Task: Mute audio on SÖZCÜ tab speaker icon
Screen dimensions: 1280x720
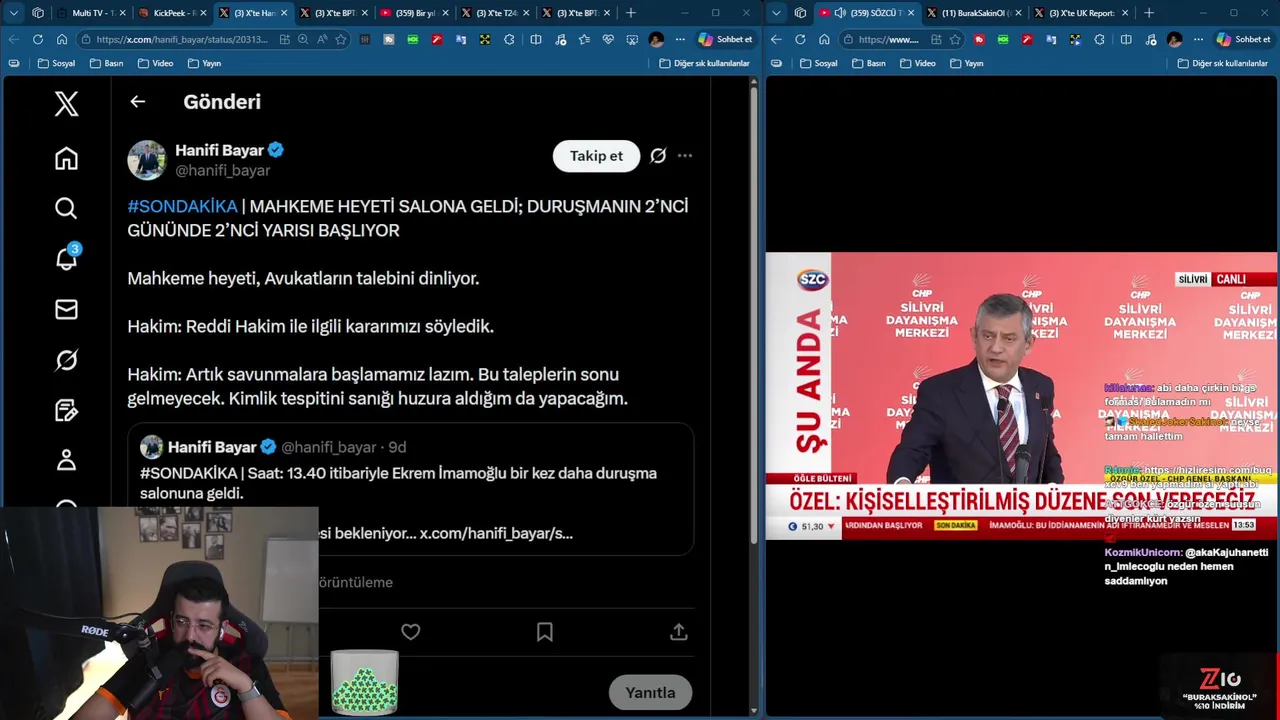Action: (840, 13)
